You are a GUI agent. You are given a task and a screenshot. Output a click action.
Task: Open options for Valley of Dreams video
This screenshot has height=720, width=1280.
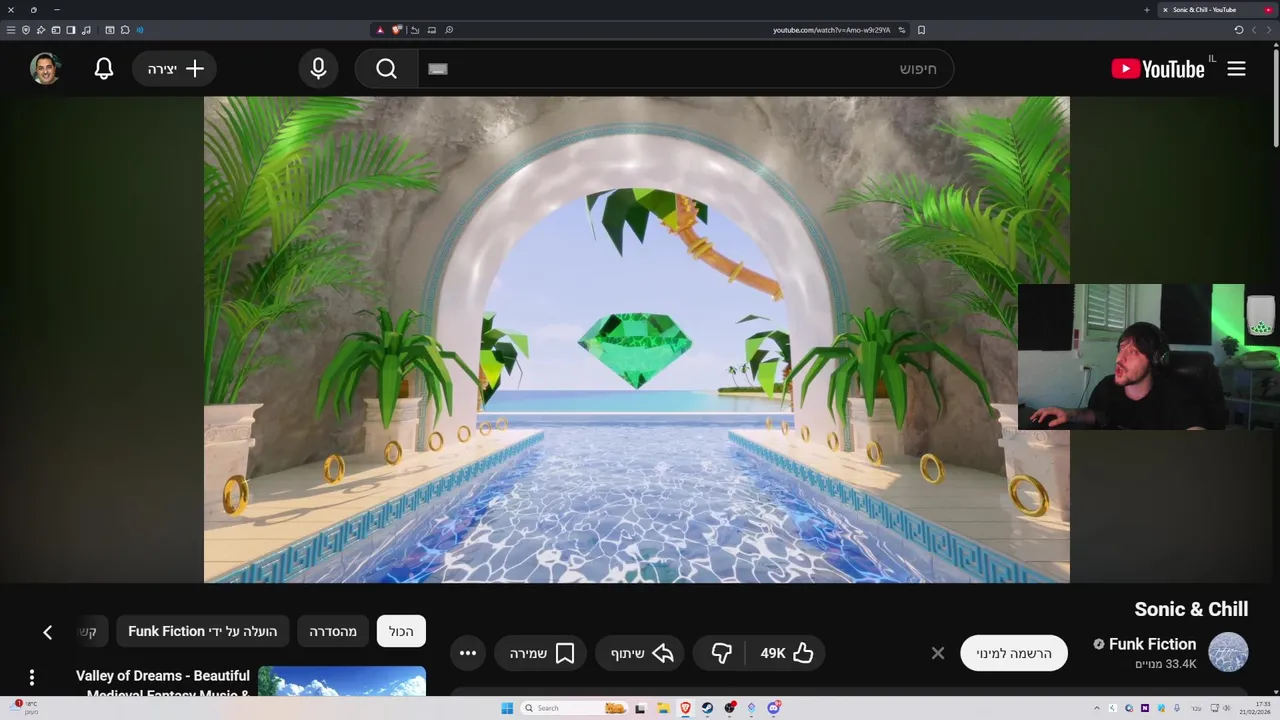click(31, 678)
